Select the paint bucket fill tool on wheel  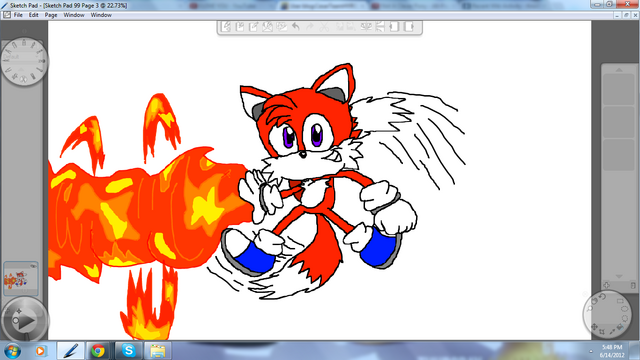point(620,327)
